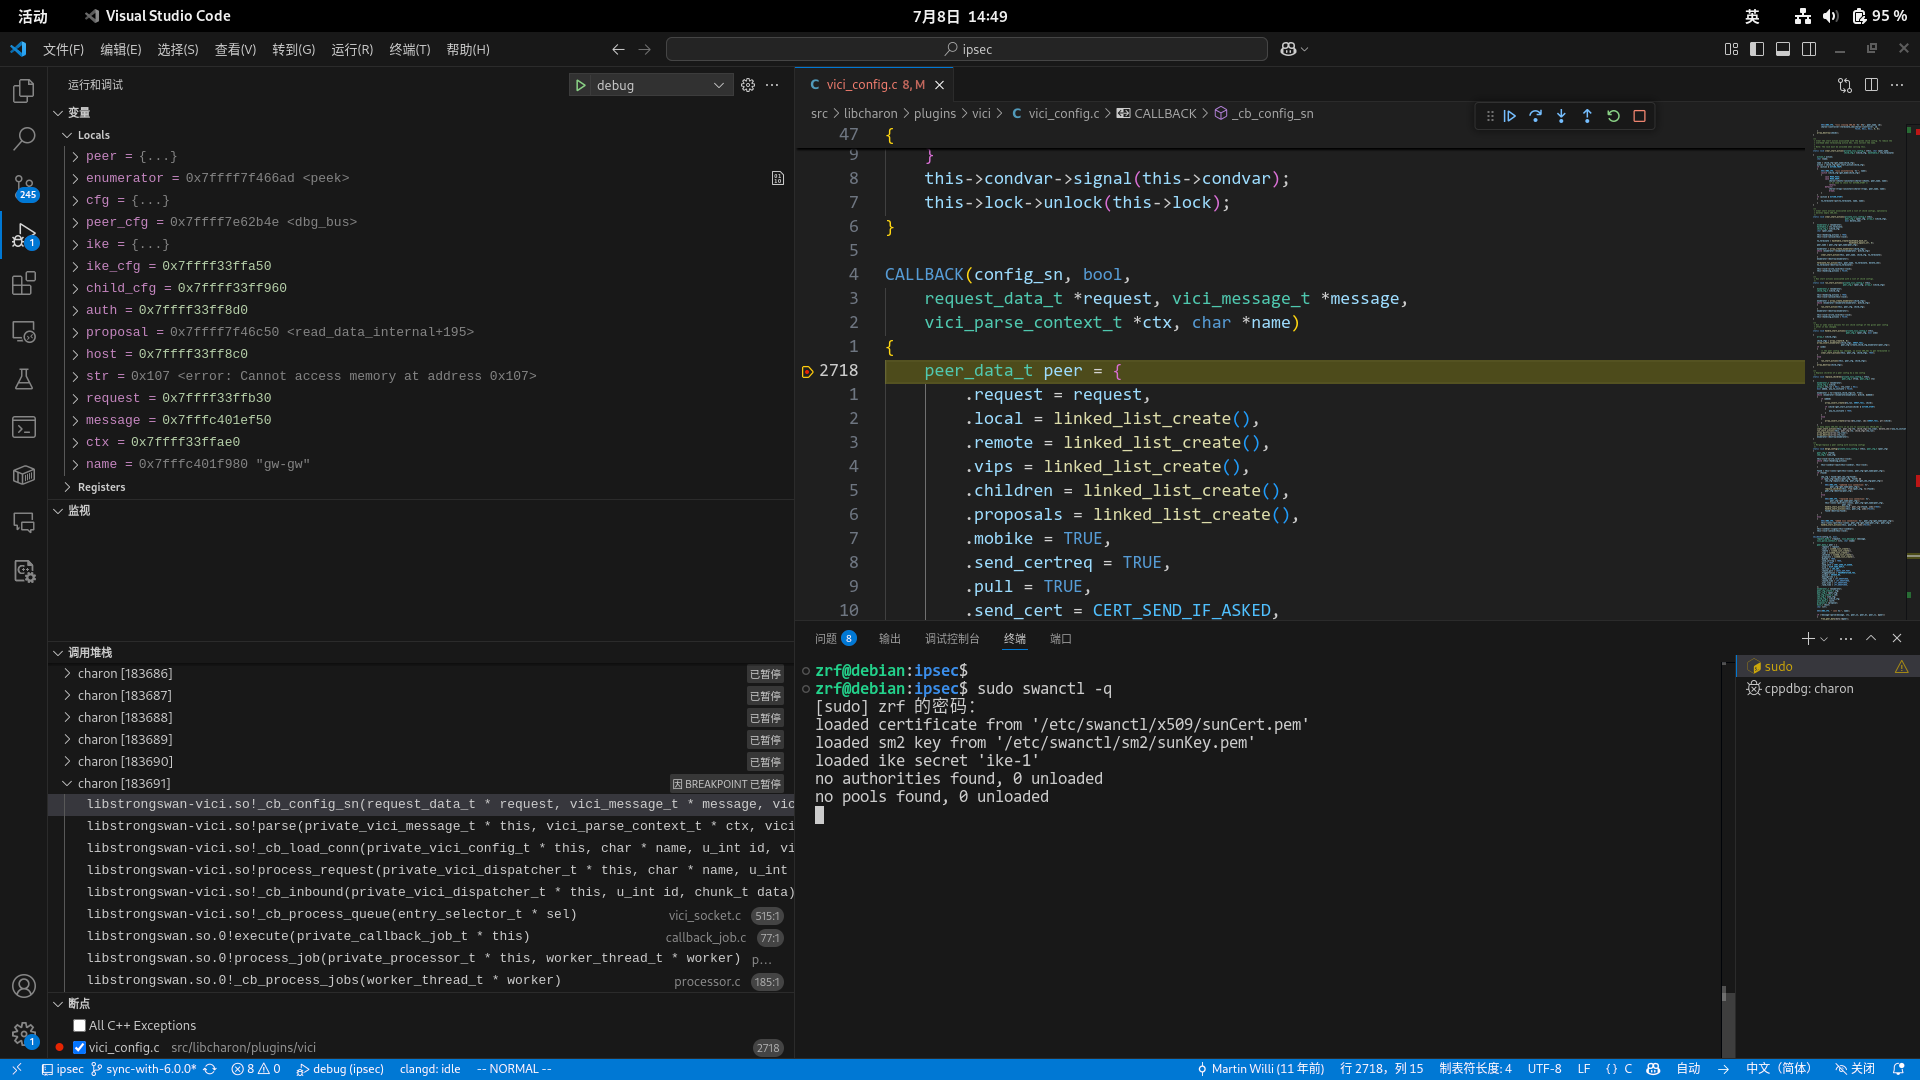Viewport: 1920px width, 1080px height.
Task: Switch to the 输出 panel tab
Action: [890, 639]
